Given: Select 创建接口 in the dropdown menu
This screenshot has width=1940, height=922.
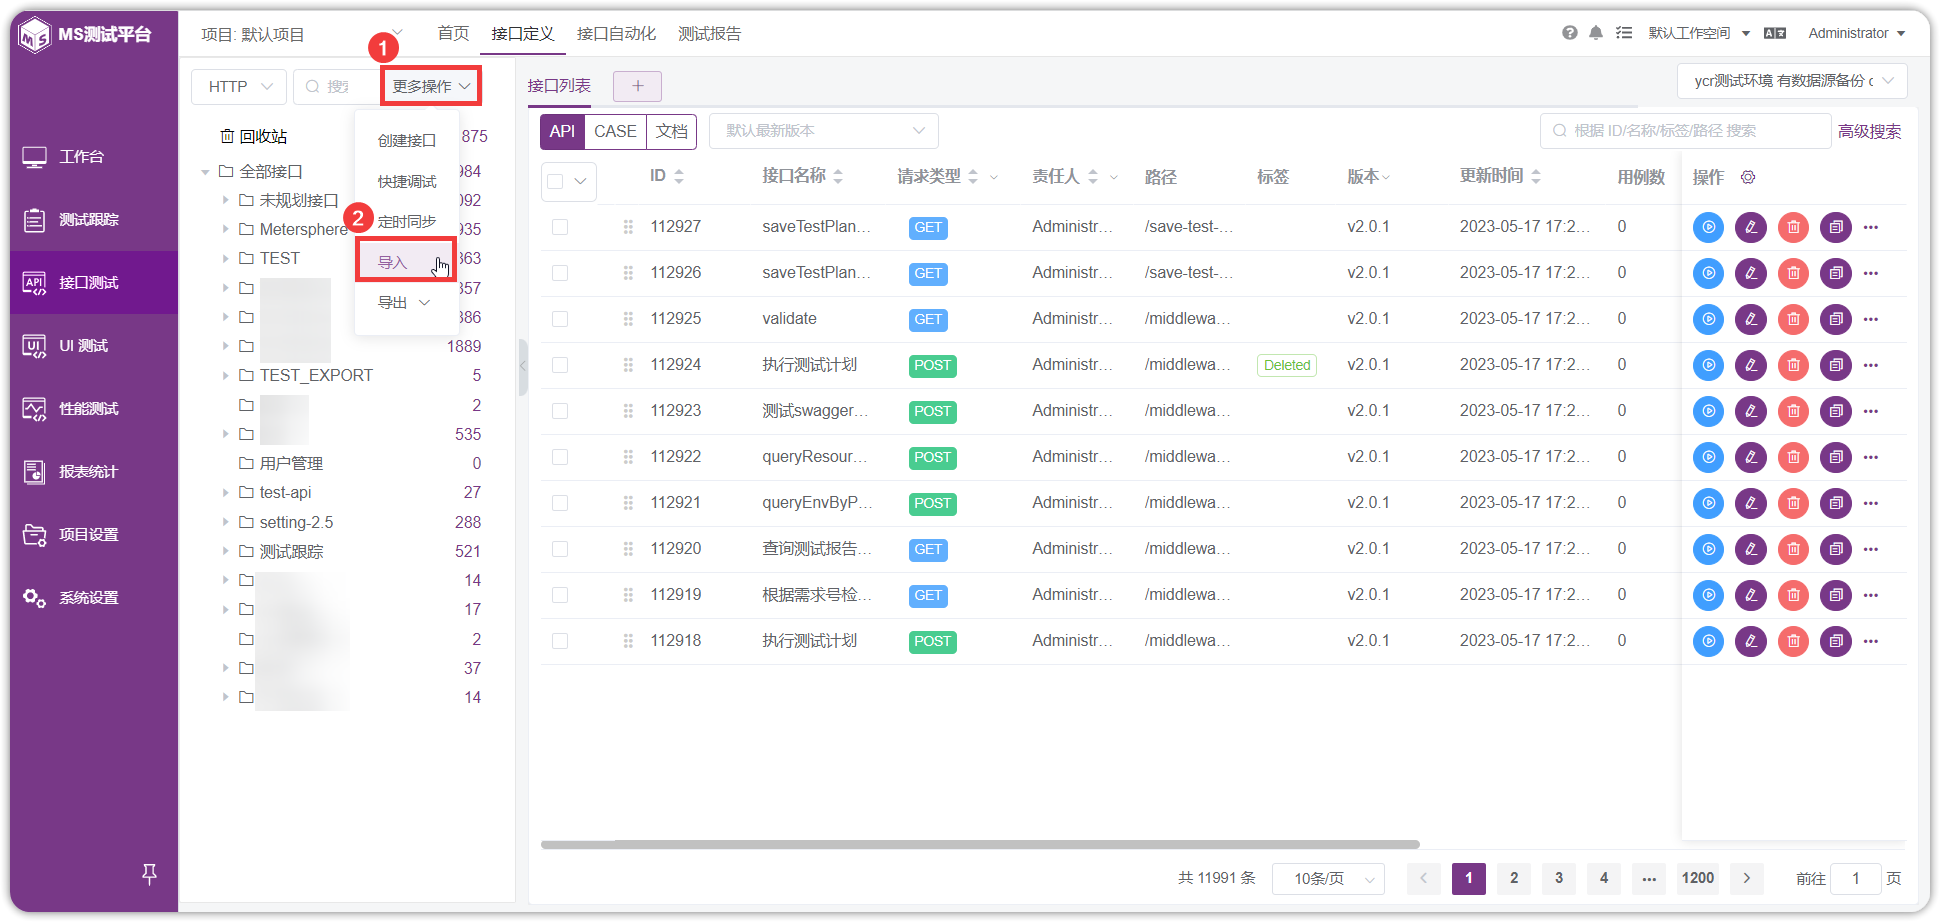Looking at the screenshot, I should [406, 141].
